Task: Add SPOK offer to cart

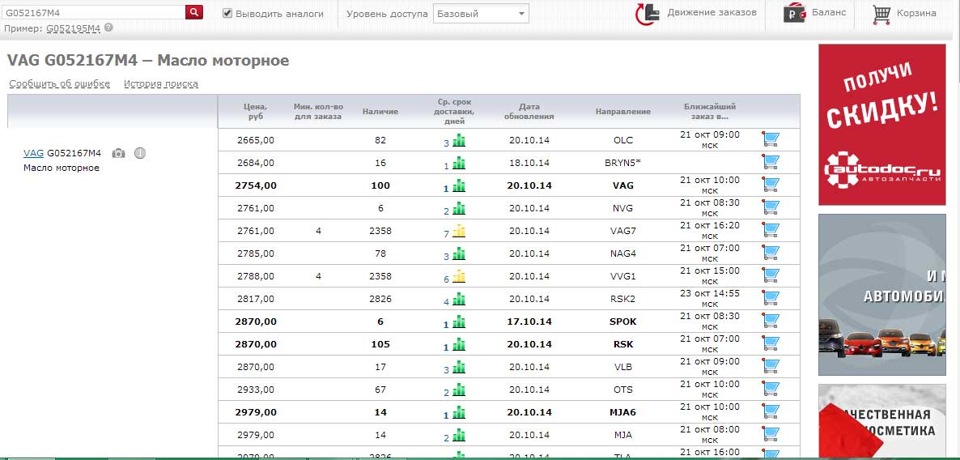Action: click(770, 321)
